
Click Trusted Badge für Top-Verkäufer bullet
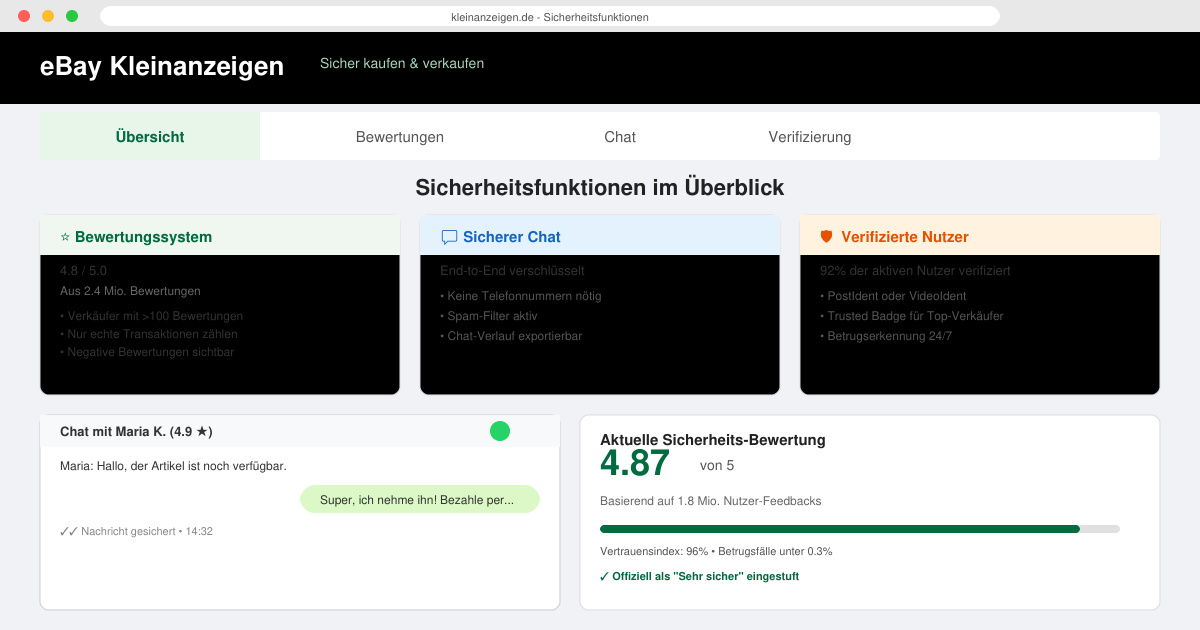pyautogui.click(x=912, y=316)
